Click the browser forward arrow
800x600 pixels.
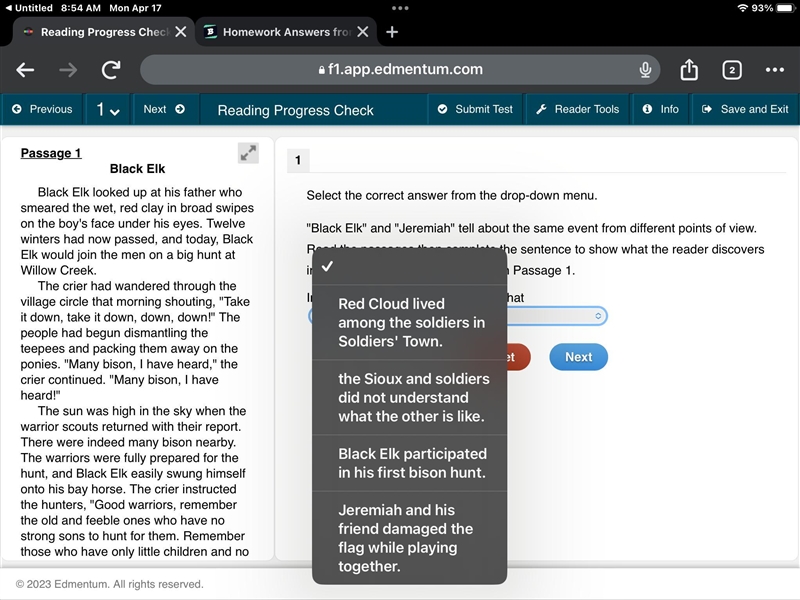(68, 70)
